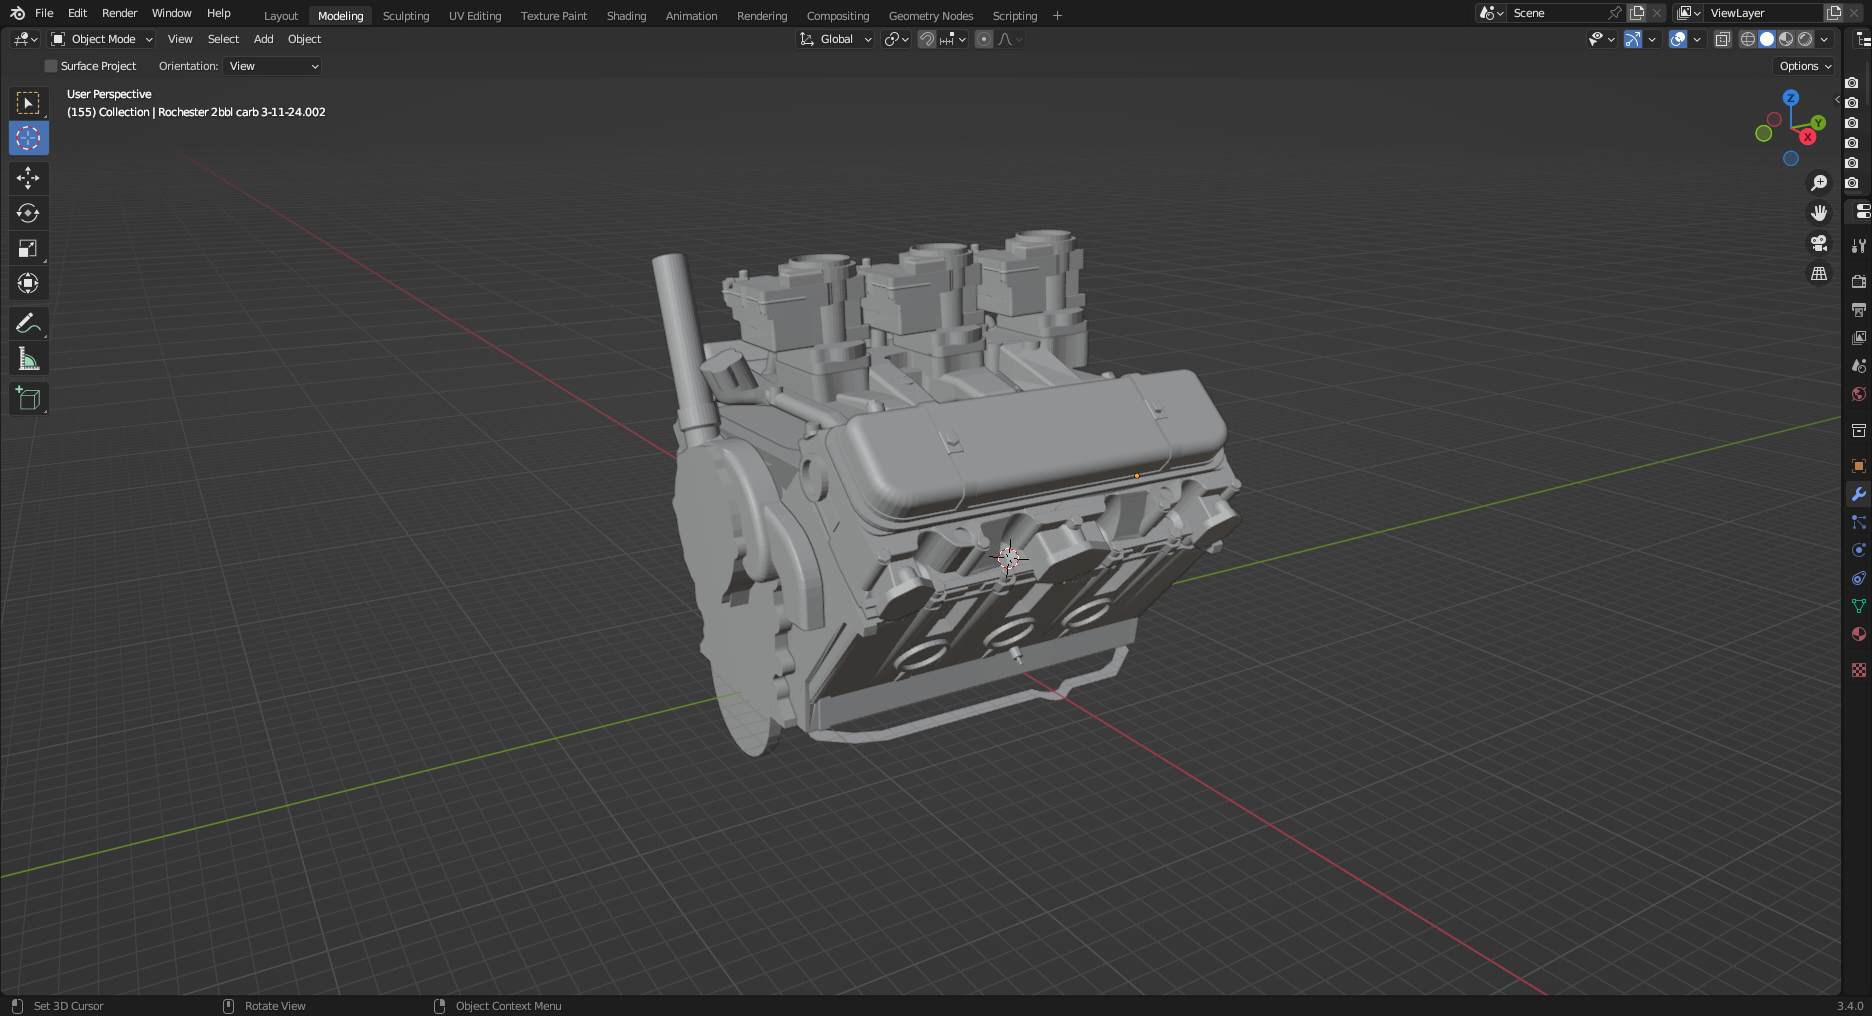Switch to Rendered viewport shading
The height and width of the screenshot is (1016, 1872).
click(1805, 39)
